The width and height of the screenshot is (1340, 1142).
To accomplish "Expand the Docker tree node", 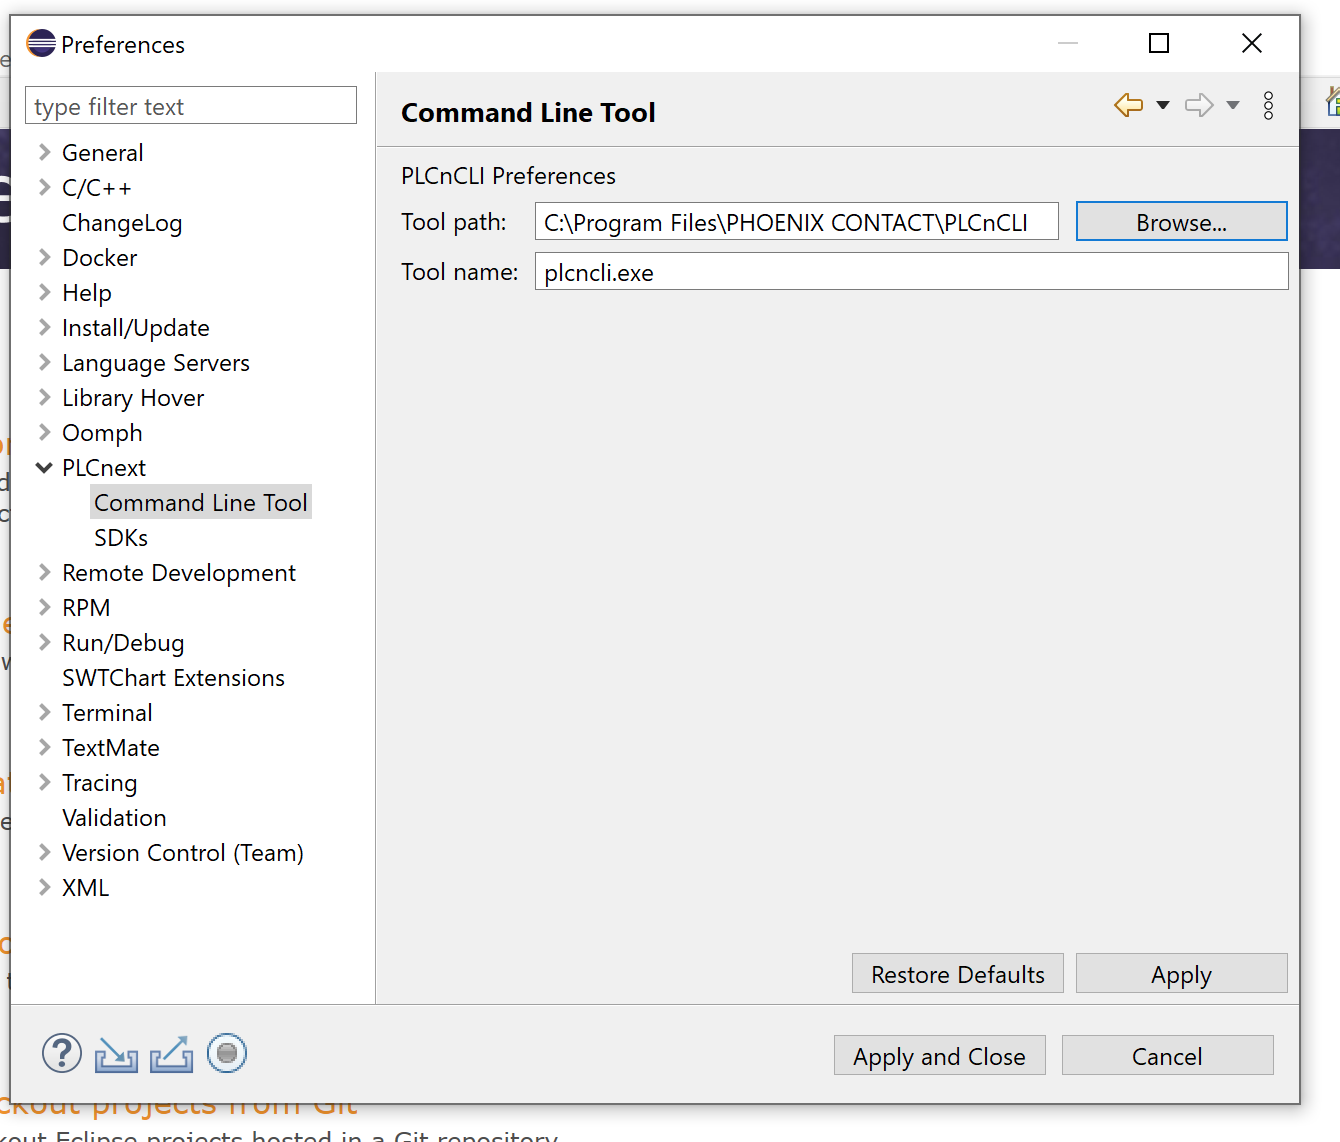I will tap(44, 257).
